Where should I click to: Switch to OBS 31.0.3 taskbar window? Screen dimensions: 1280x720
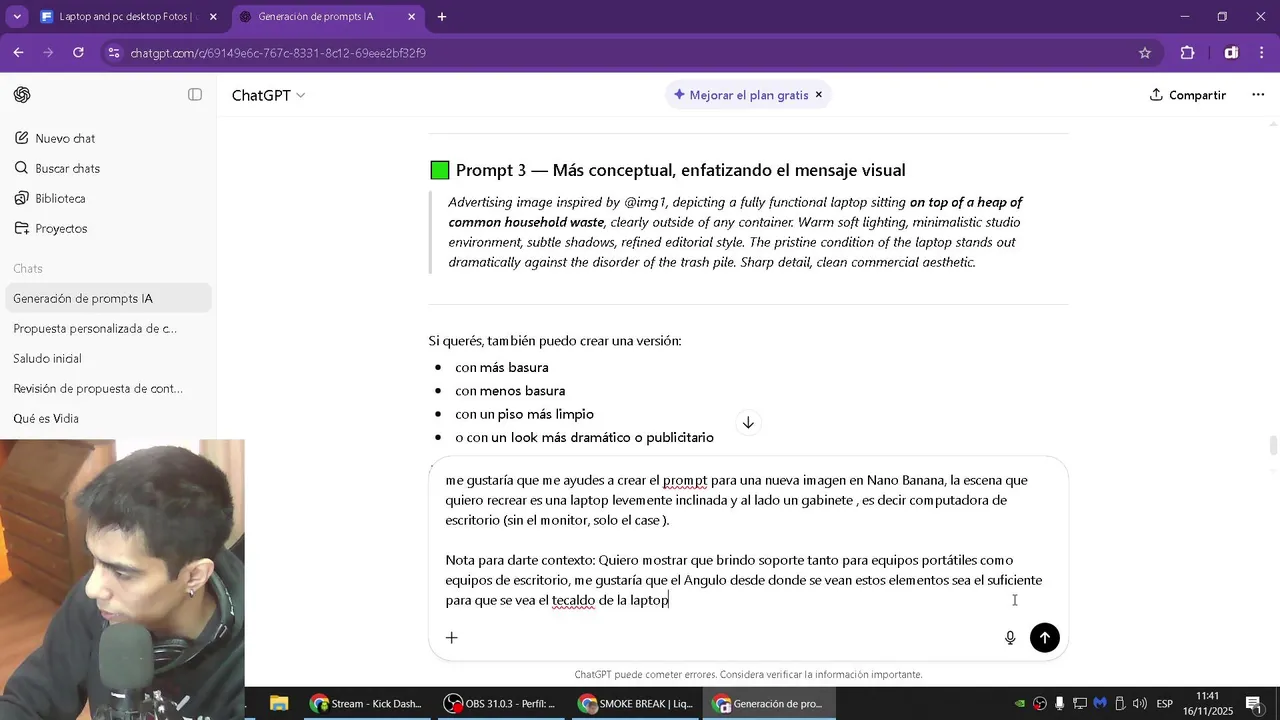click(501, 704)
